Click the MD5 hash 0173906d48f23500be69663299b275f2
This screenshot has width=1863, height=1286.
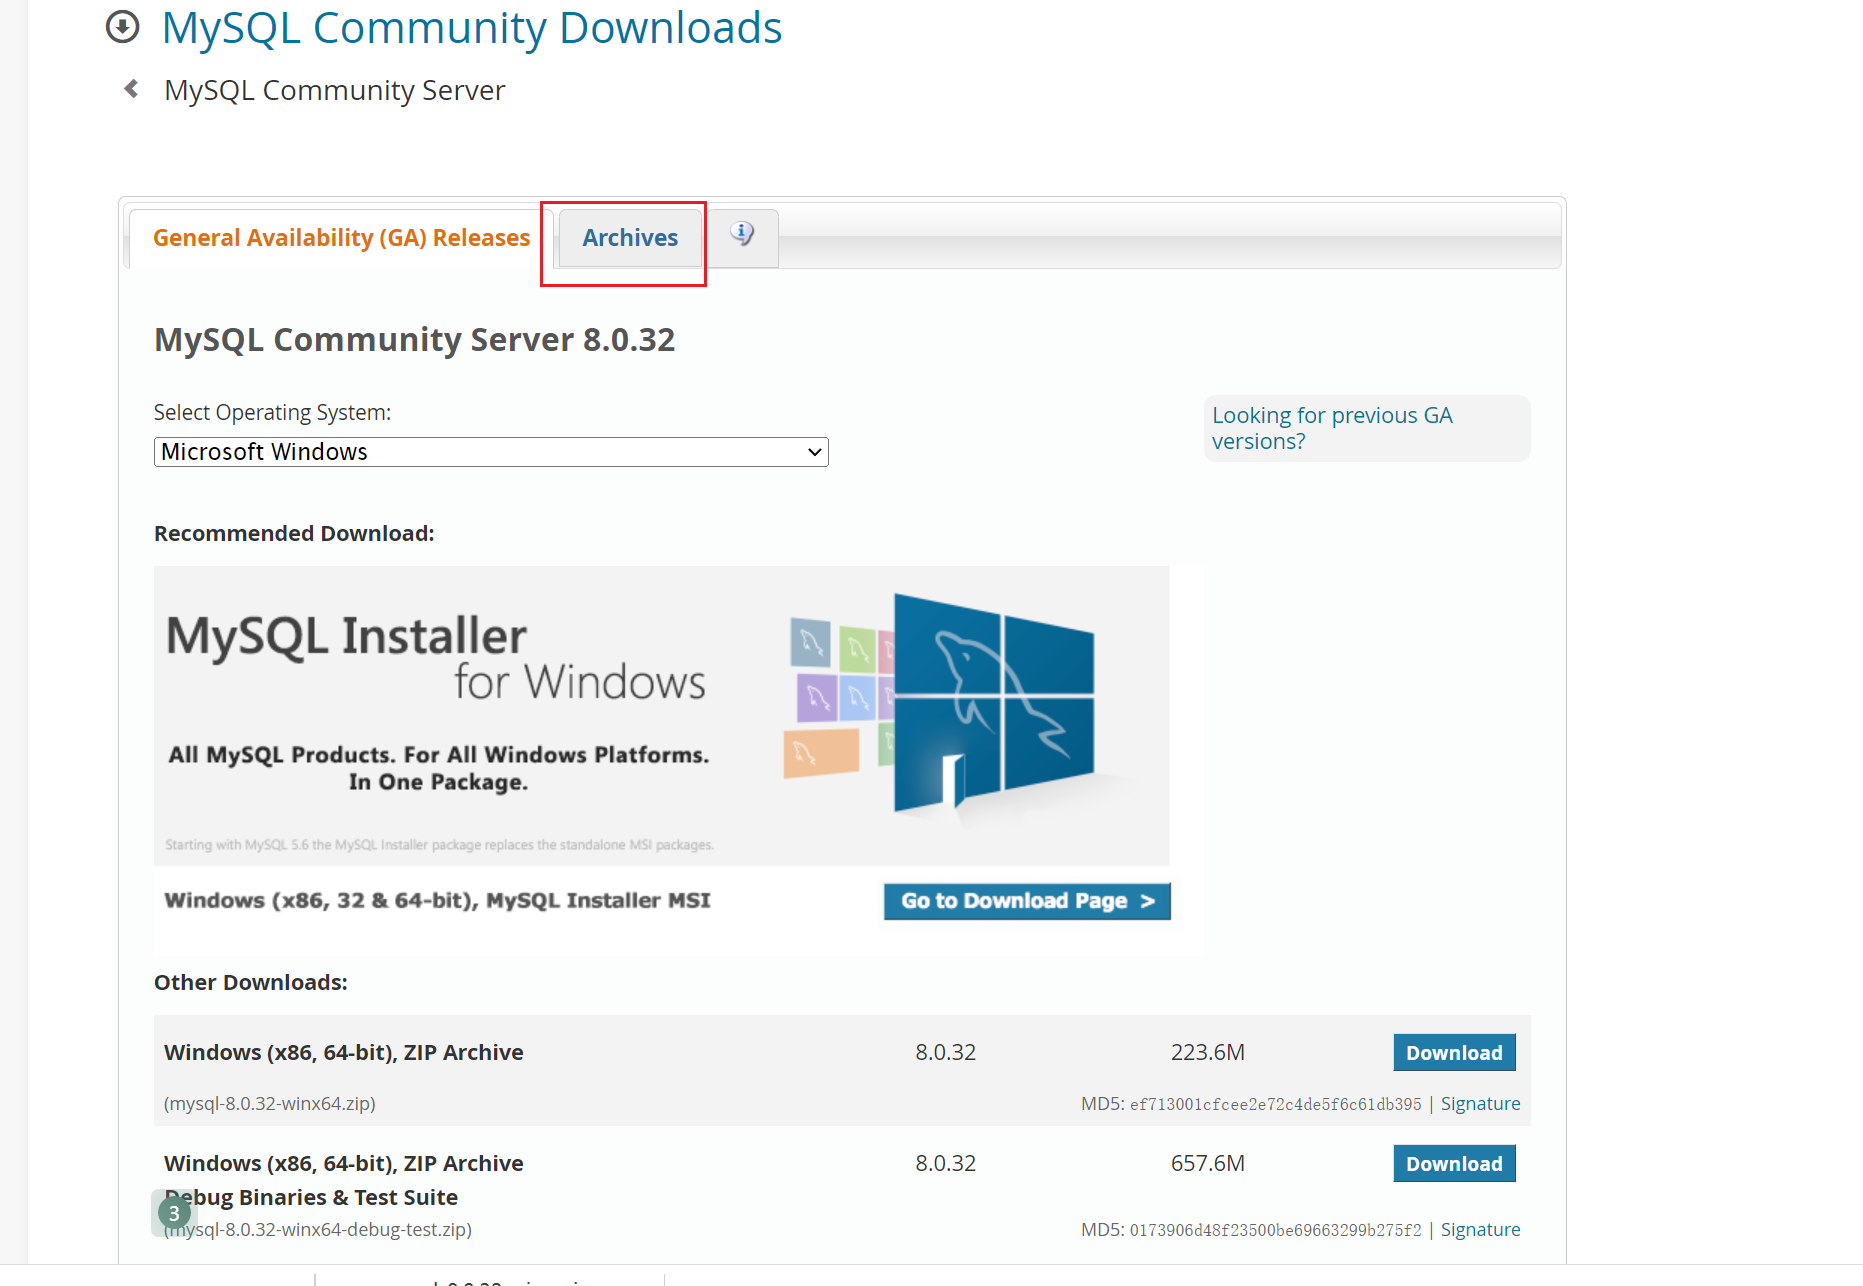click(1275, 1230)
